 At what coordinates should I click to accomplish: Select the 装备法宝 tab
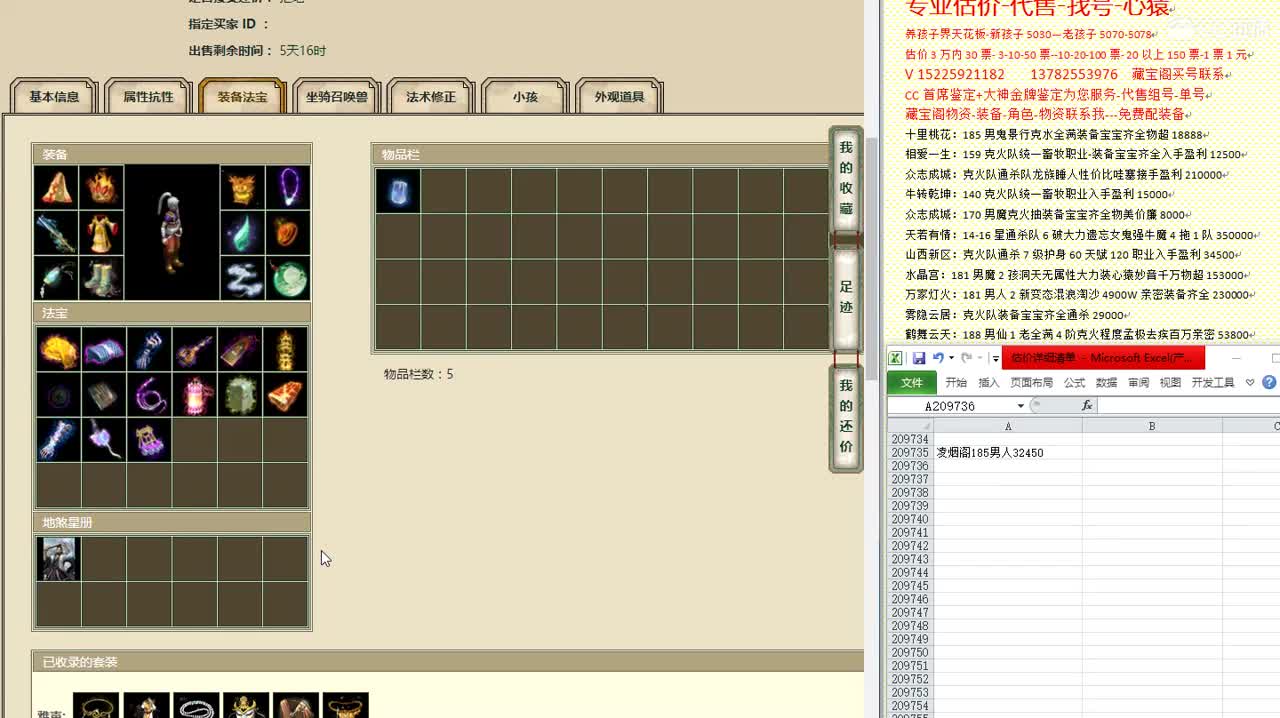pyautogui.click(x=242, y=97)
